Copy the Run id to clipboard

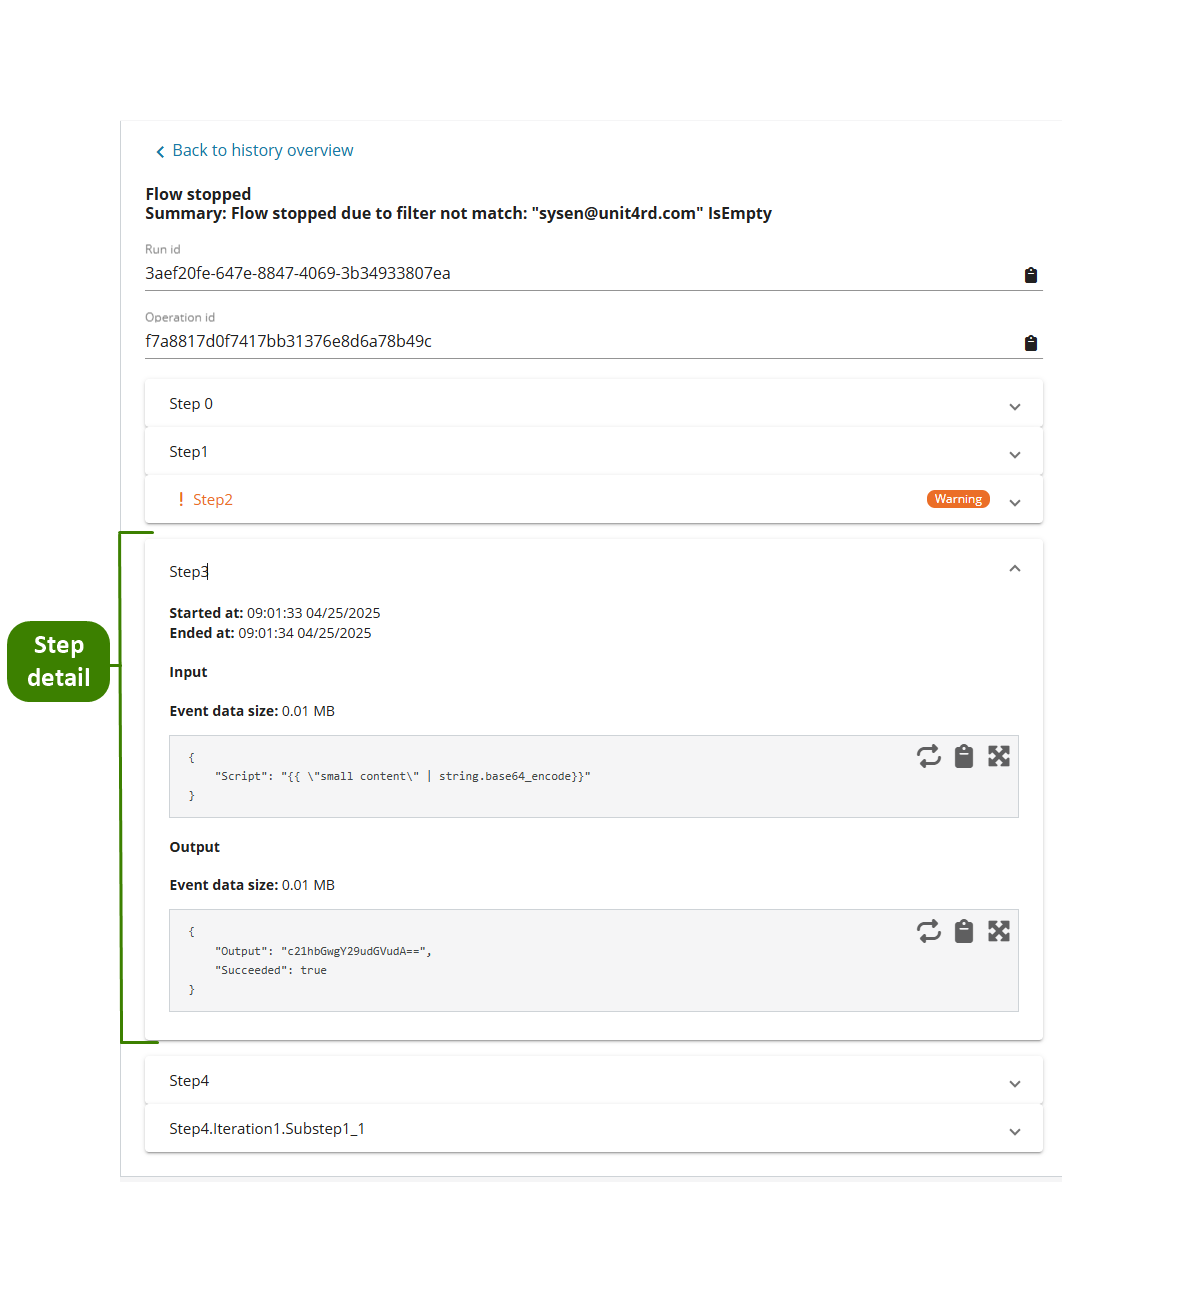(x=1030, y=275)
